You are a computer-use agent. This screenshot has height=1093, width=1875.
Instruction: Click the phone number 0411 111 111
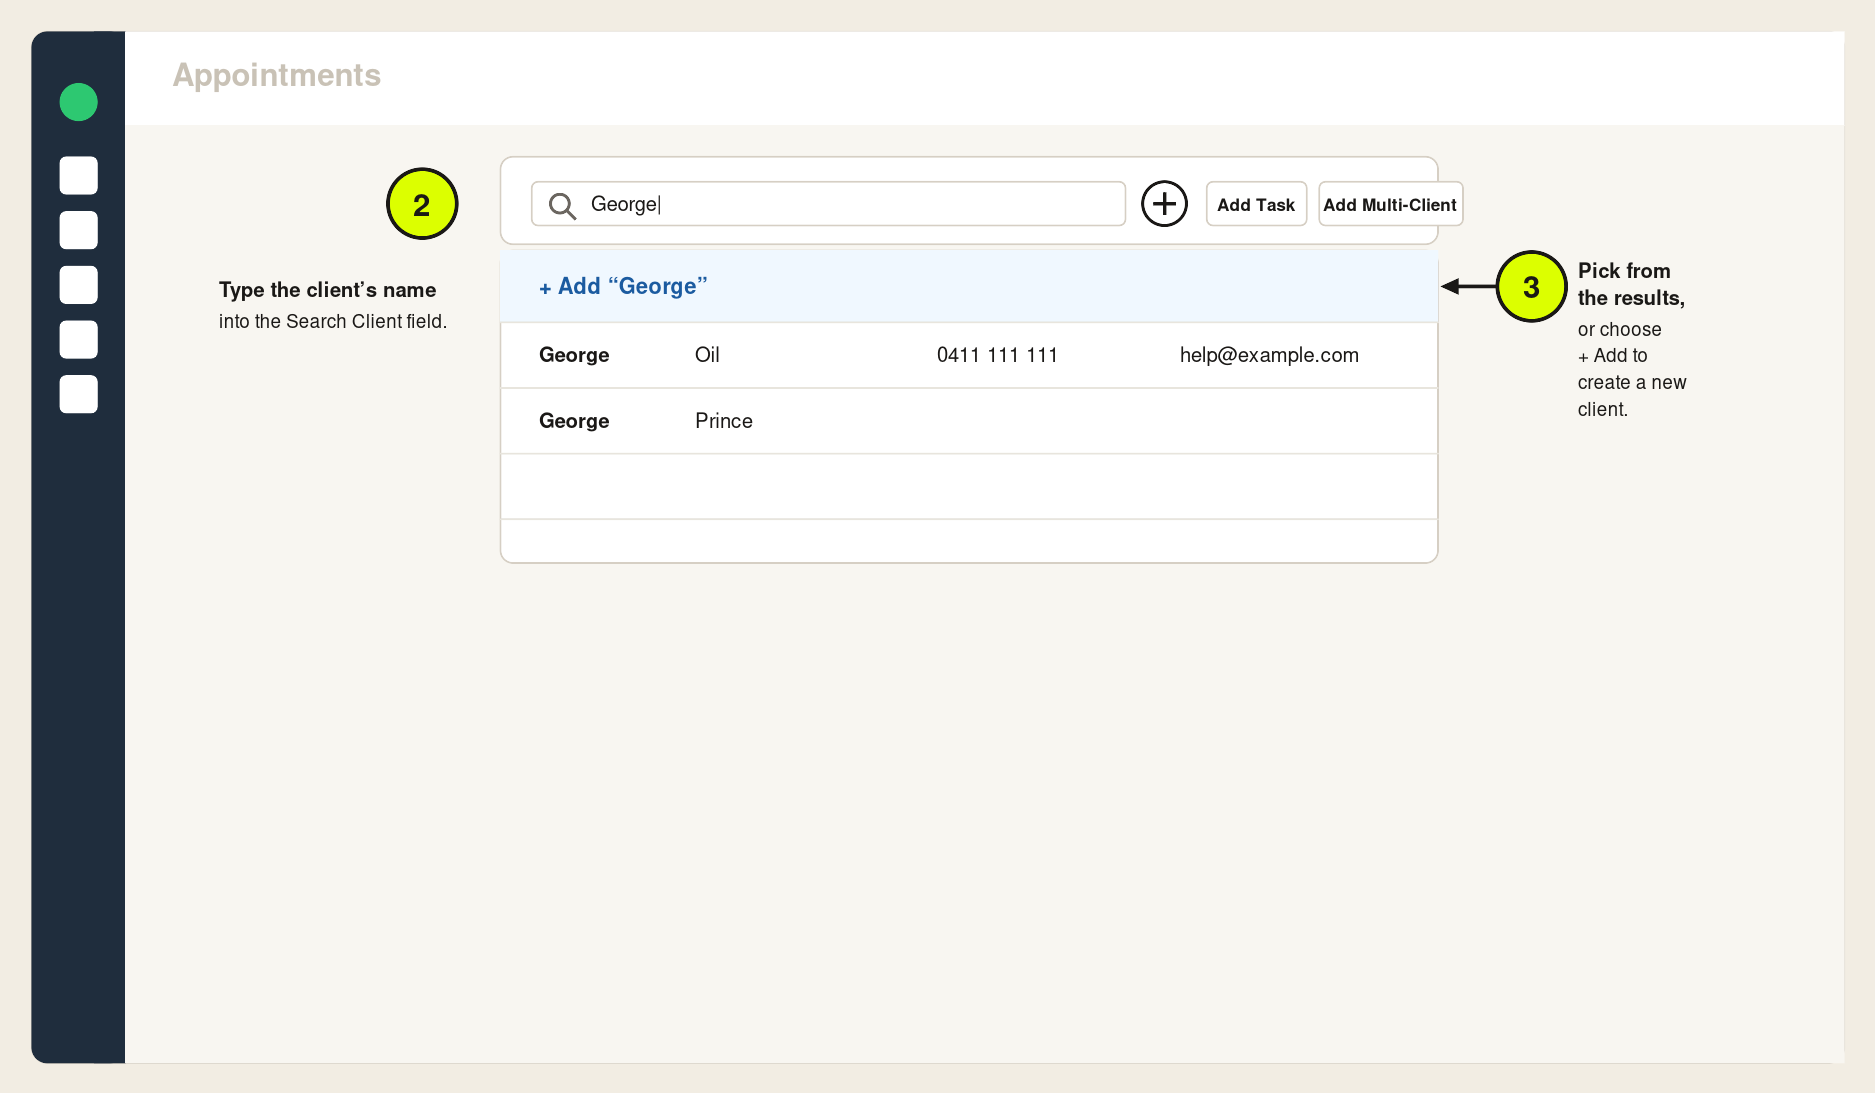[x=997, y=355]
